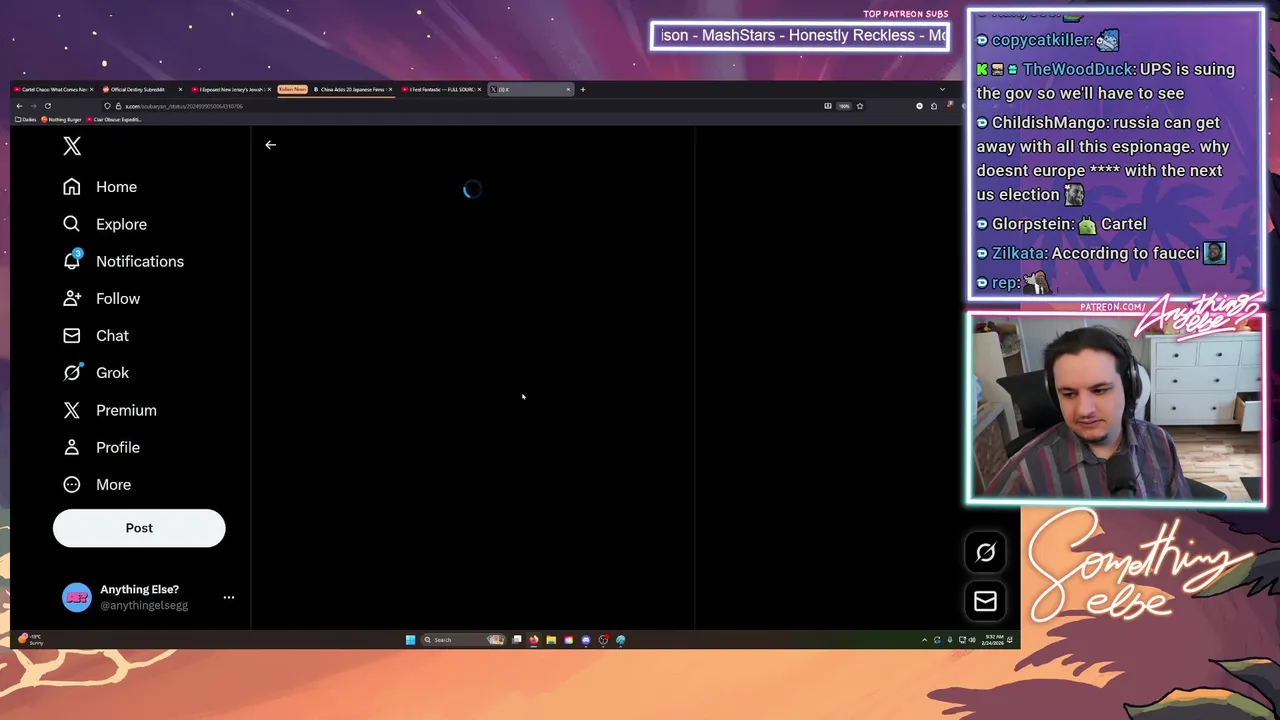Click the taskbar Search box
The height and width of the screenshot is (720, 1280).
[x=463, y=640]
